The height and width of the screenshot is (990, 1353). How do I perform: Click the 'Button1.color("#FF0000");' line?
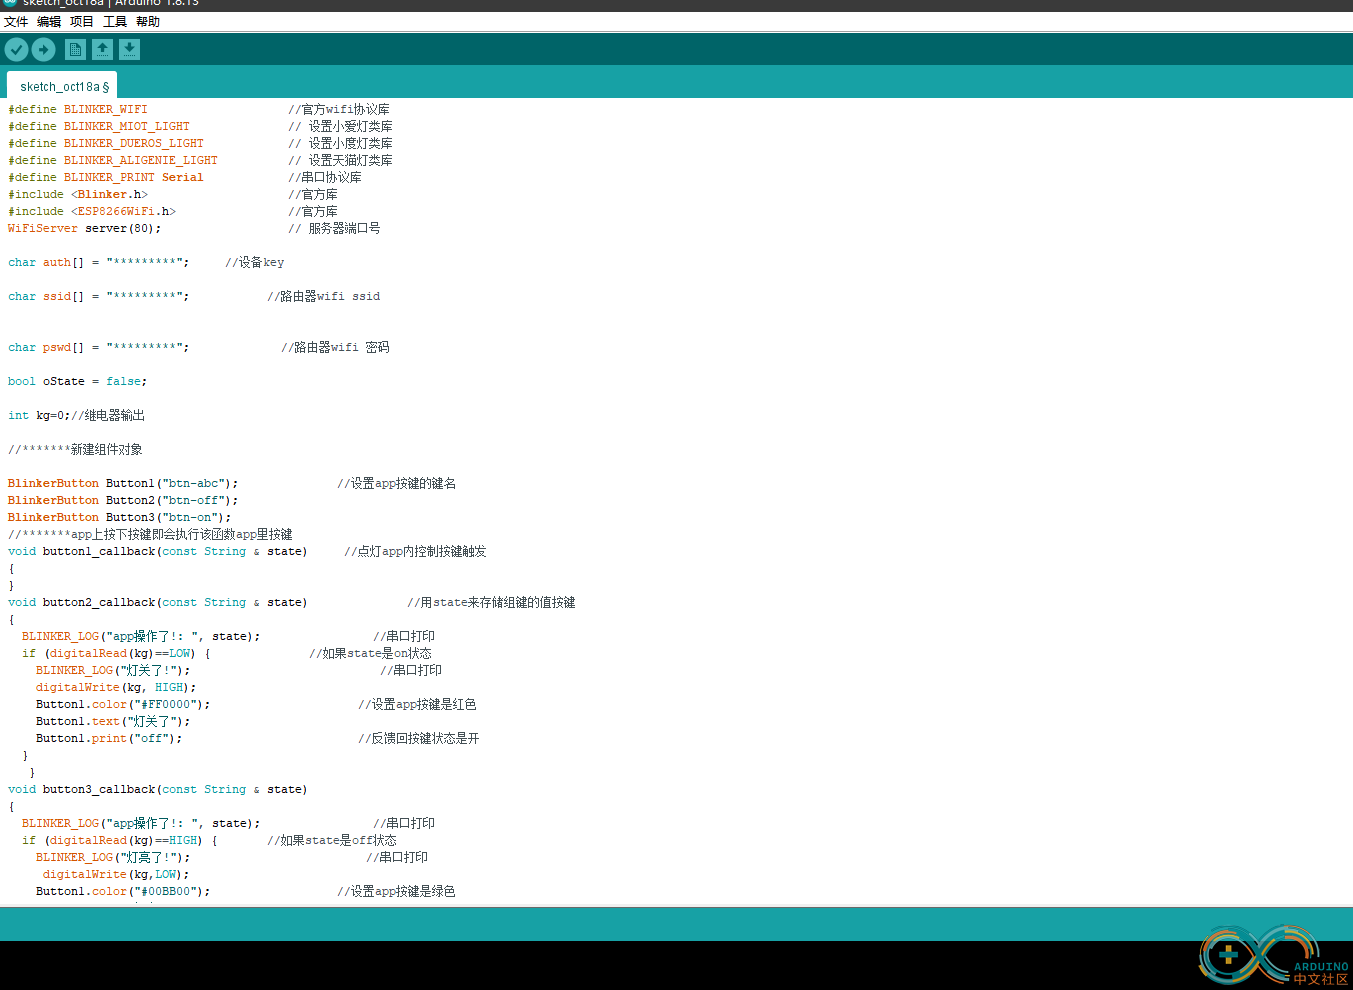(x=123, y=705)
